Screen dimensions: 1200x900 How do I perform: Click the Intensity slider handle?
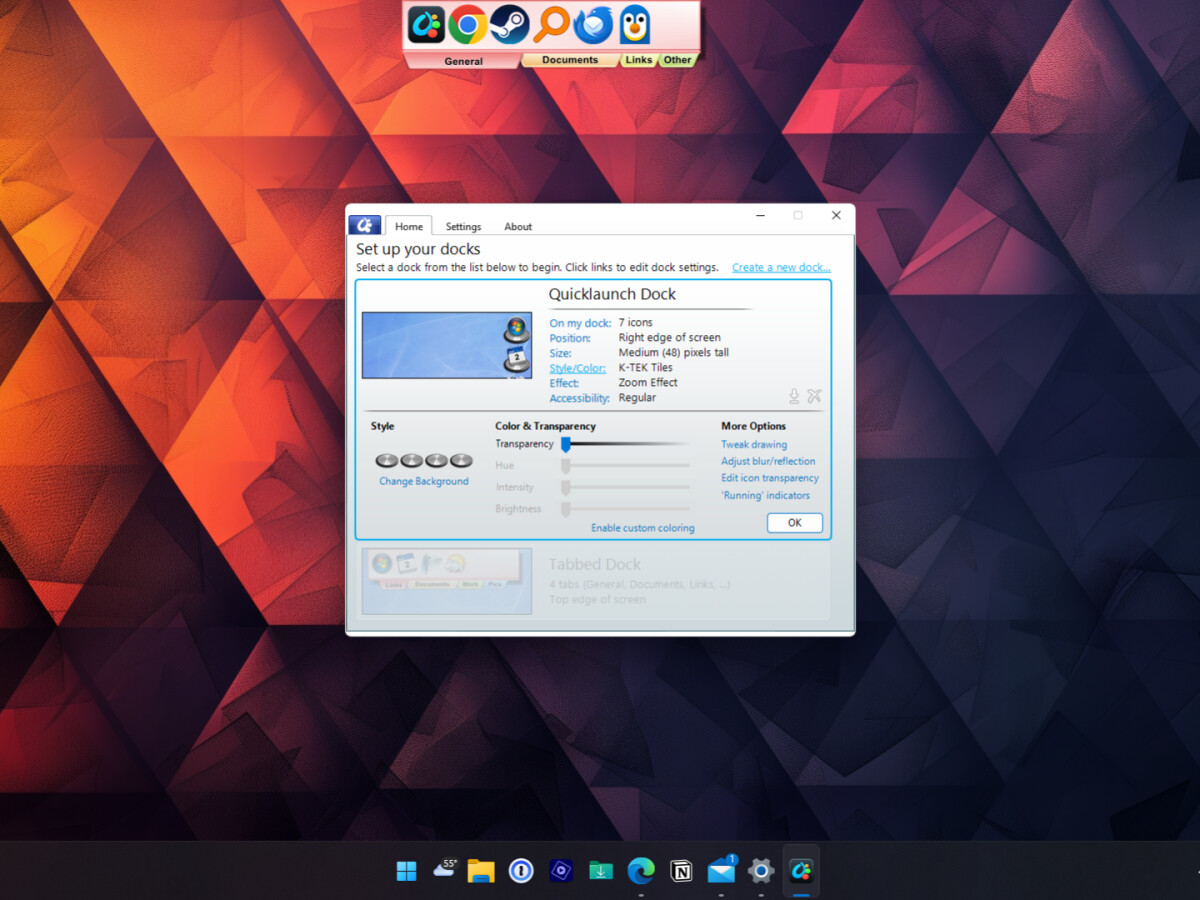[565, 487]
